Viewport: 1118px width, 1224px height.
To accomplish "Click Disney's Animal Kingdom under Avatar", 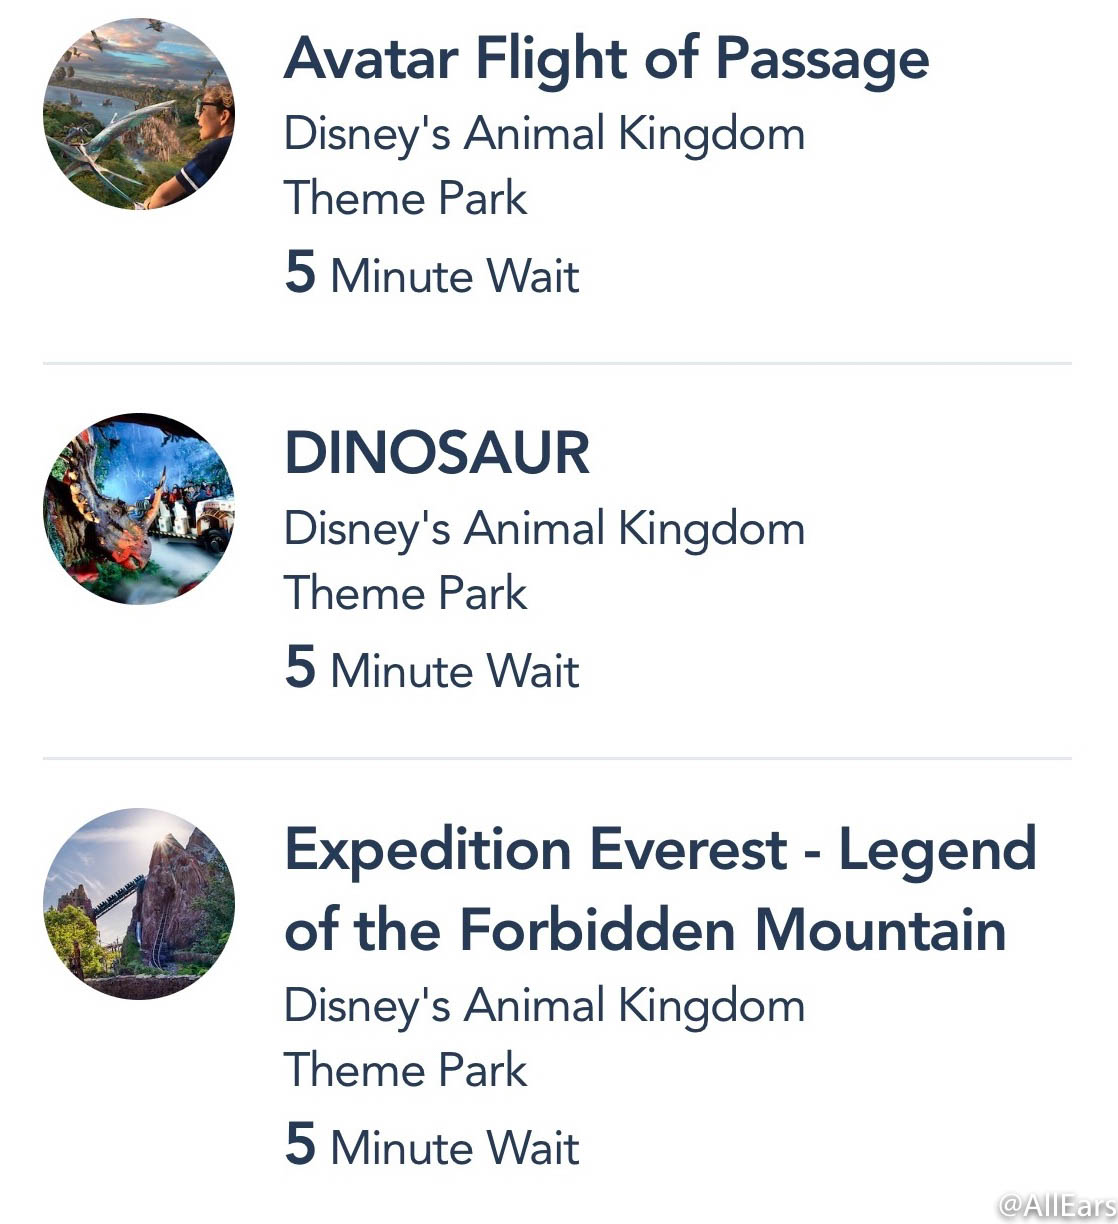I will pyautogui.click(x=545, y=135).
